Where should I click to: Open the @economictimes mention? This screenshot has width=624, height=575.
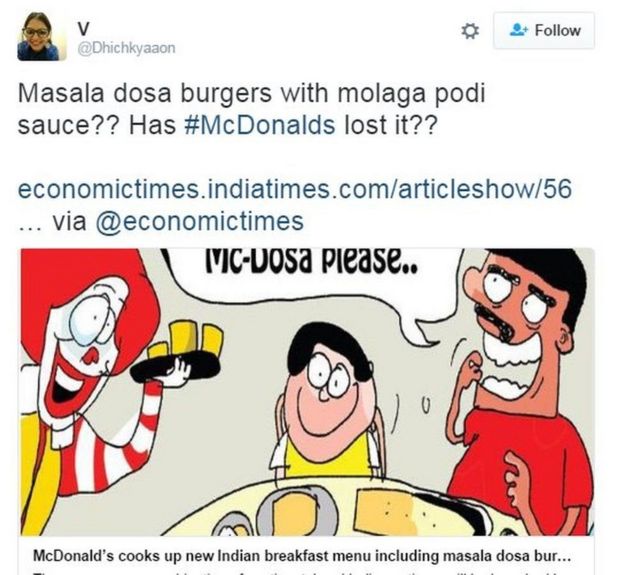pos(199,221)
